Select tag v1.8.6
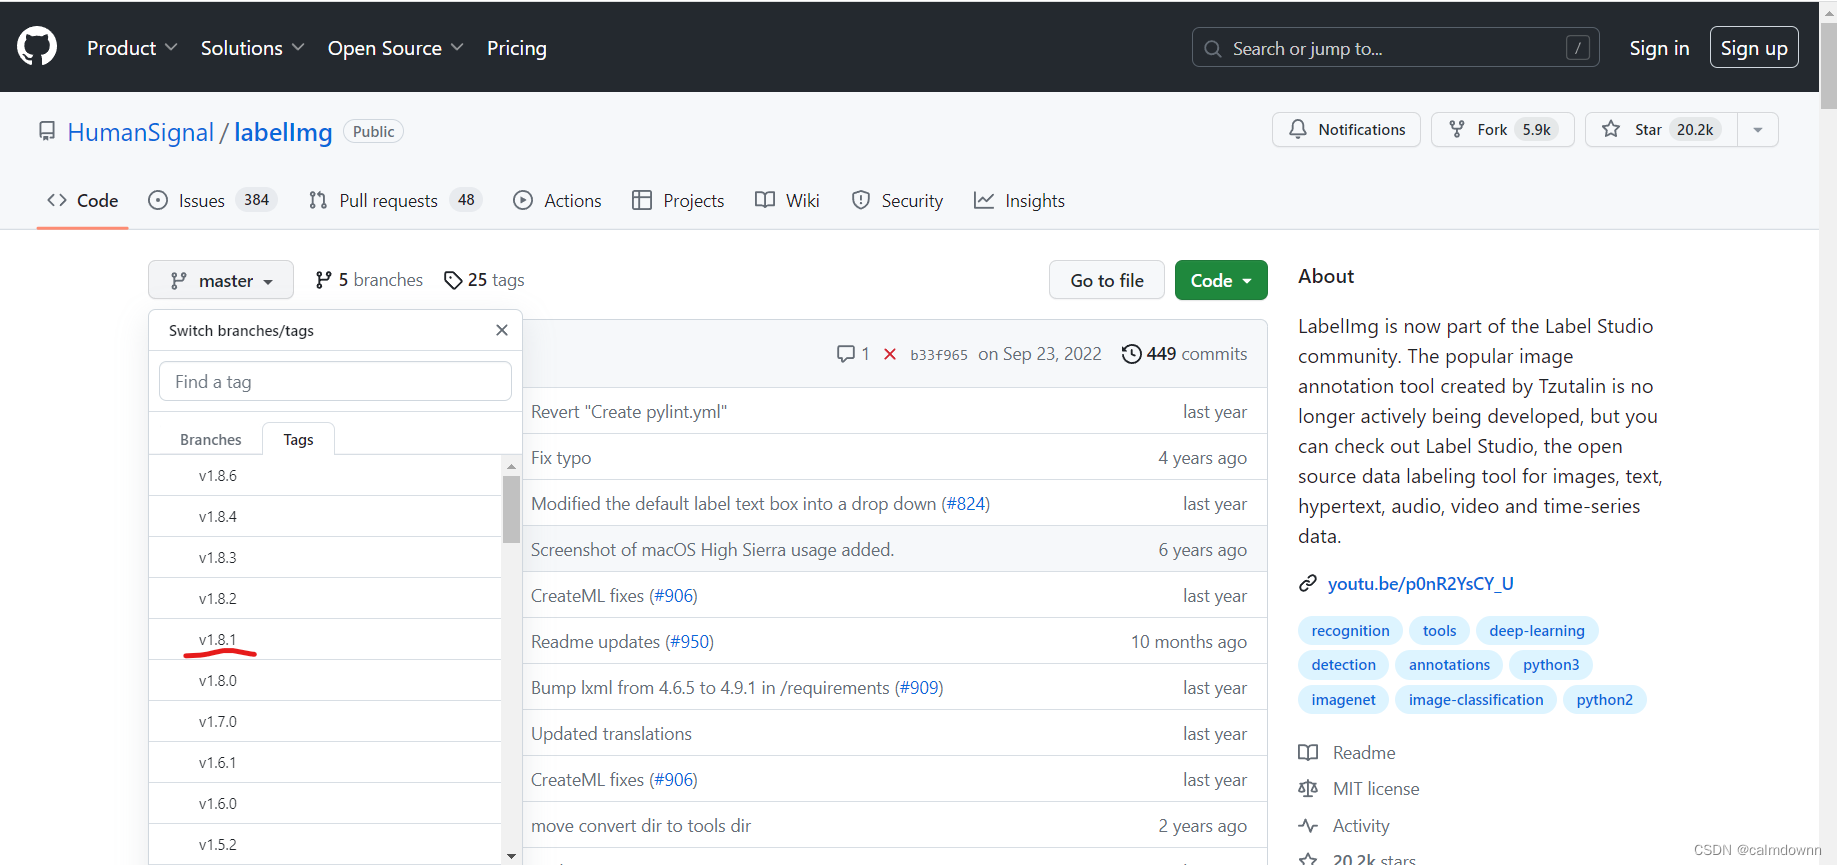This screenshot has width=1837, height=865. coord(325,475)
